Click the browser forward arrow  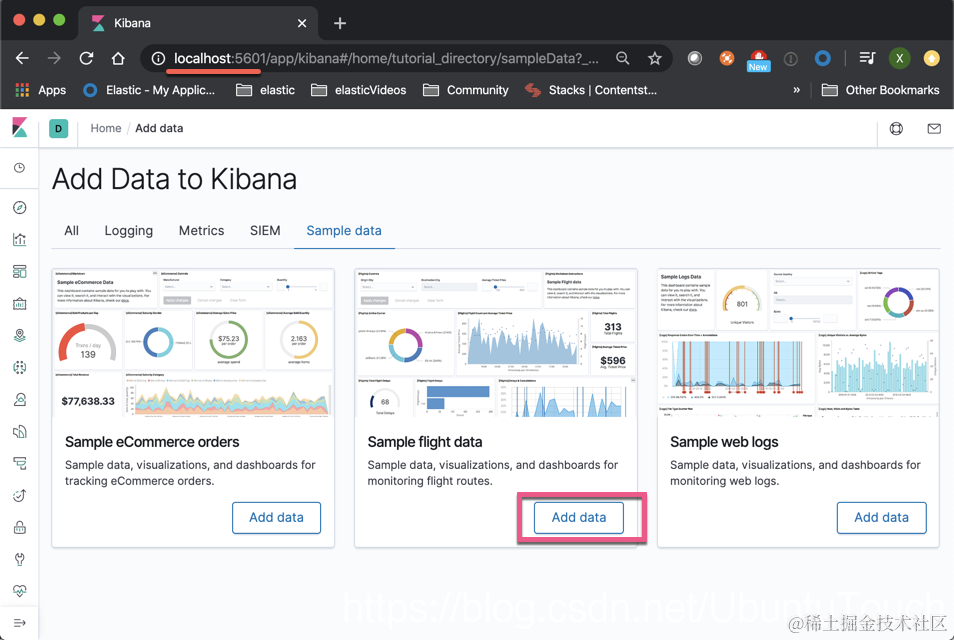pos(54,58)
